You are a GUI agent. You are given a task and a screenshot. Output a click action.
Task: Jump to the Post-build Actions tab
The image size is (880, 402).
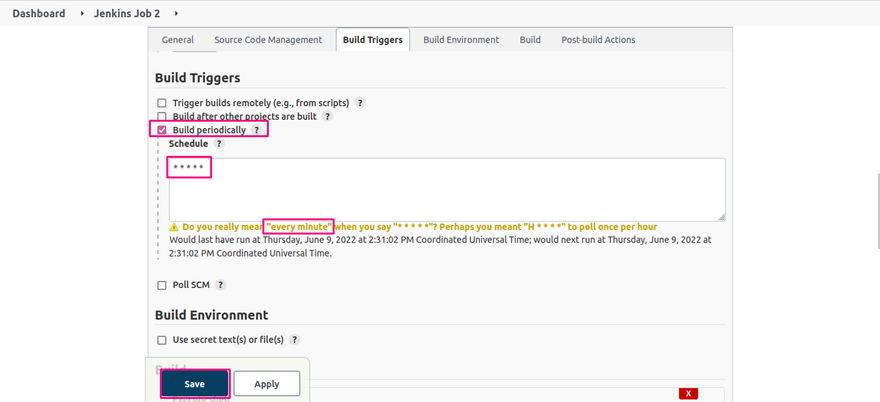click(598, 40)
